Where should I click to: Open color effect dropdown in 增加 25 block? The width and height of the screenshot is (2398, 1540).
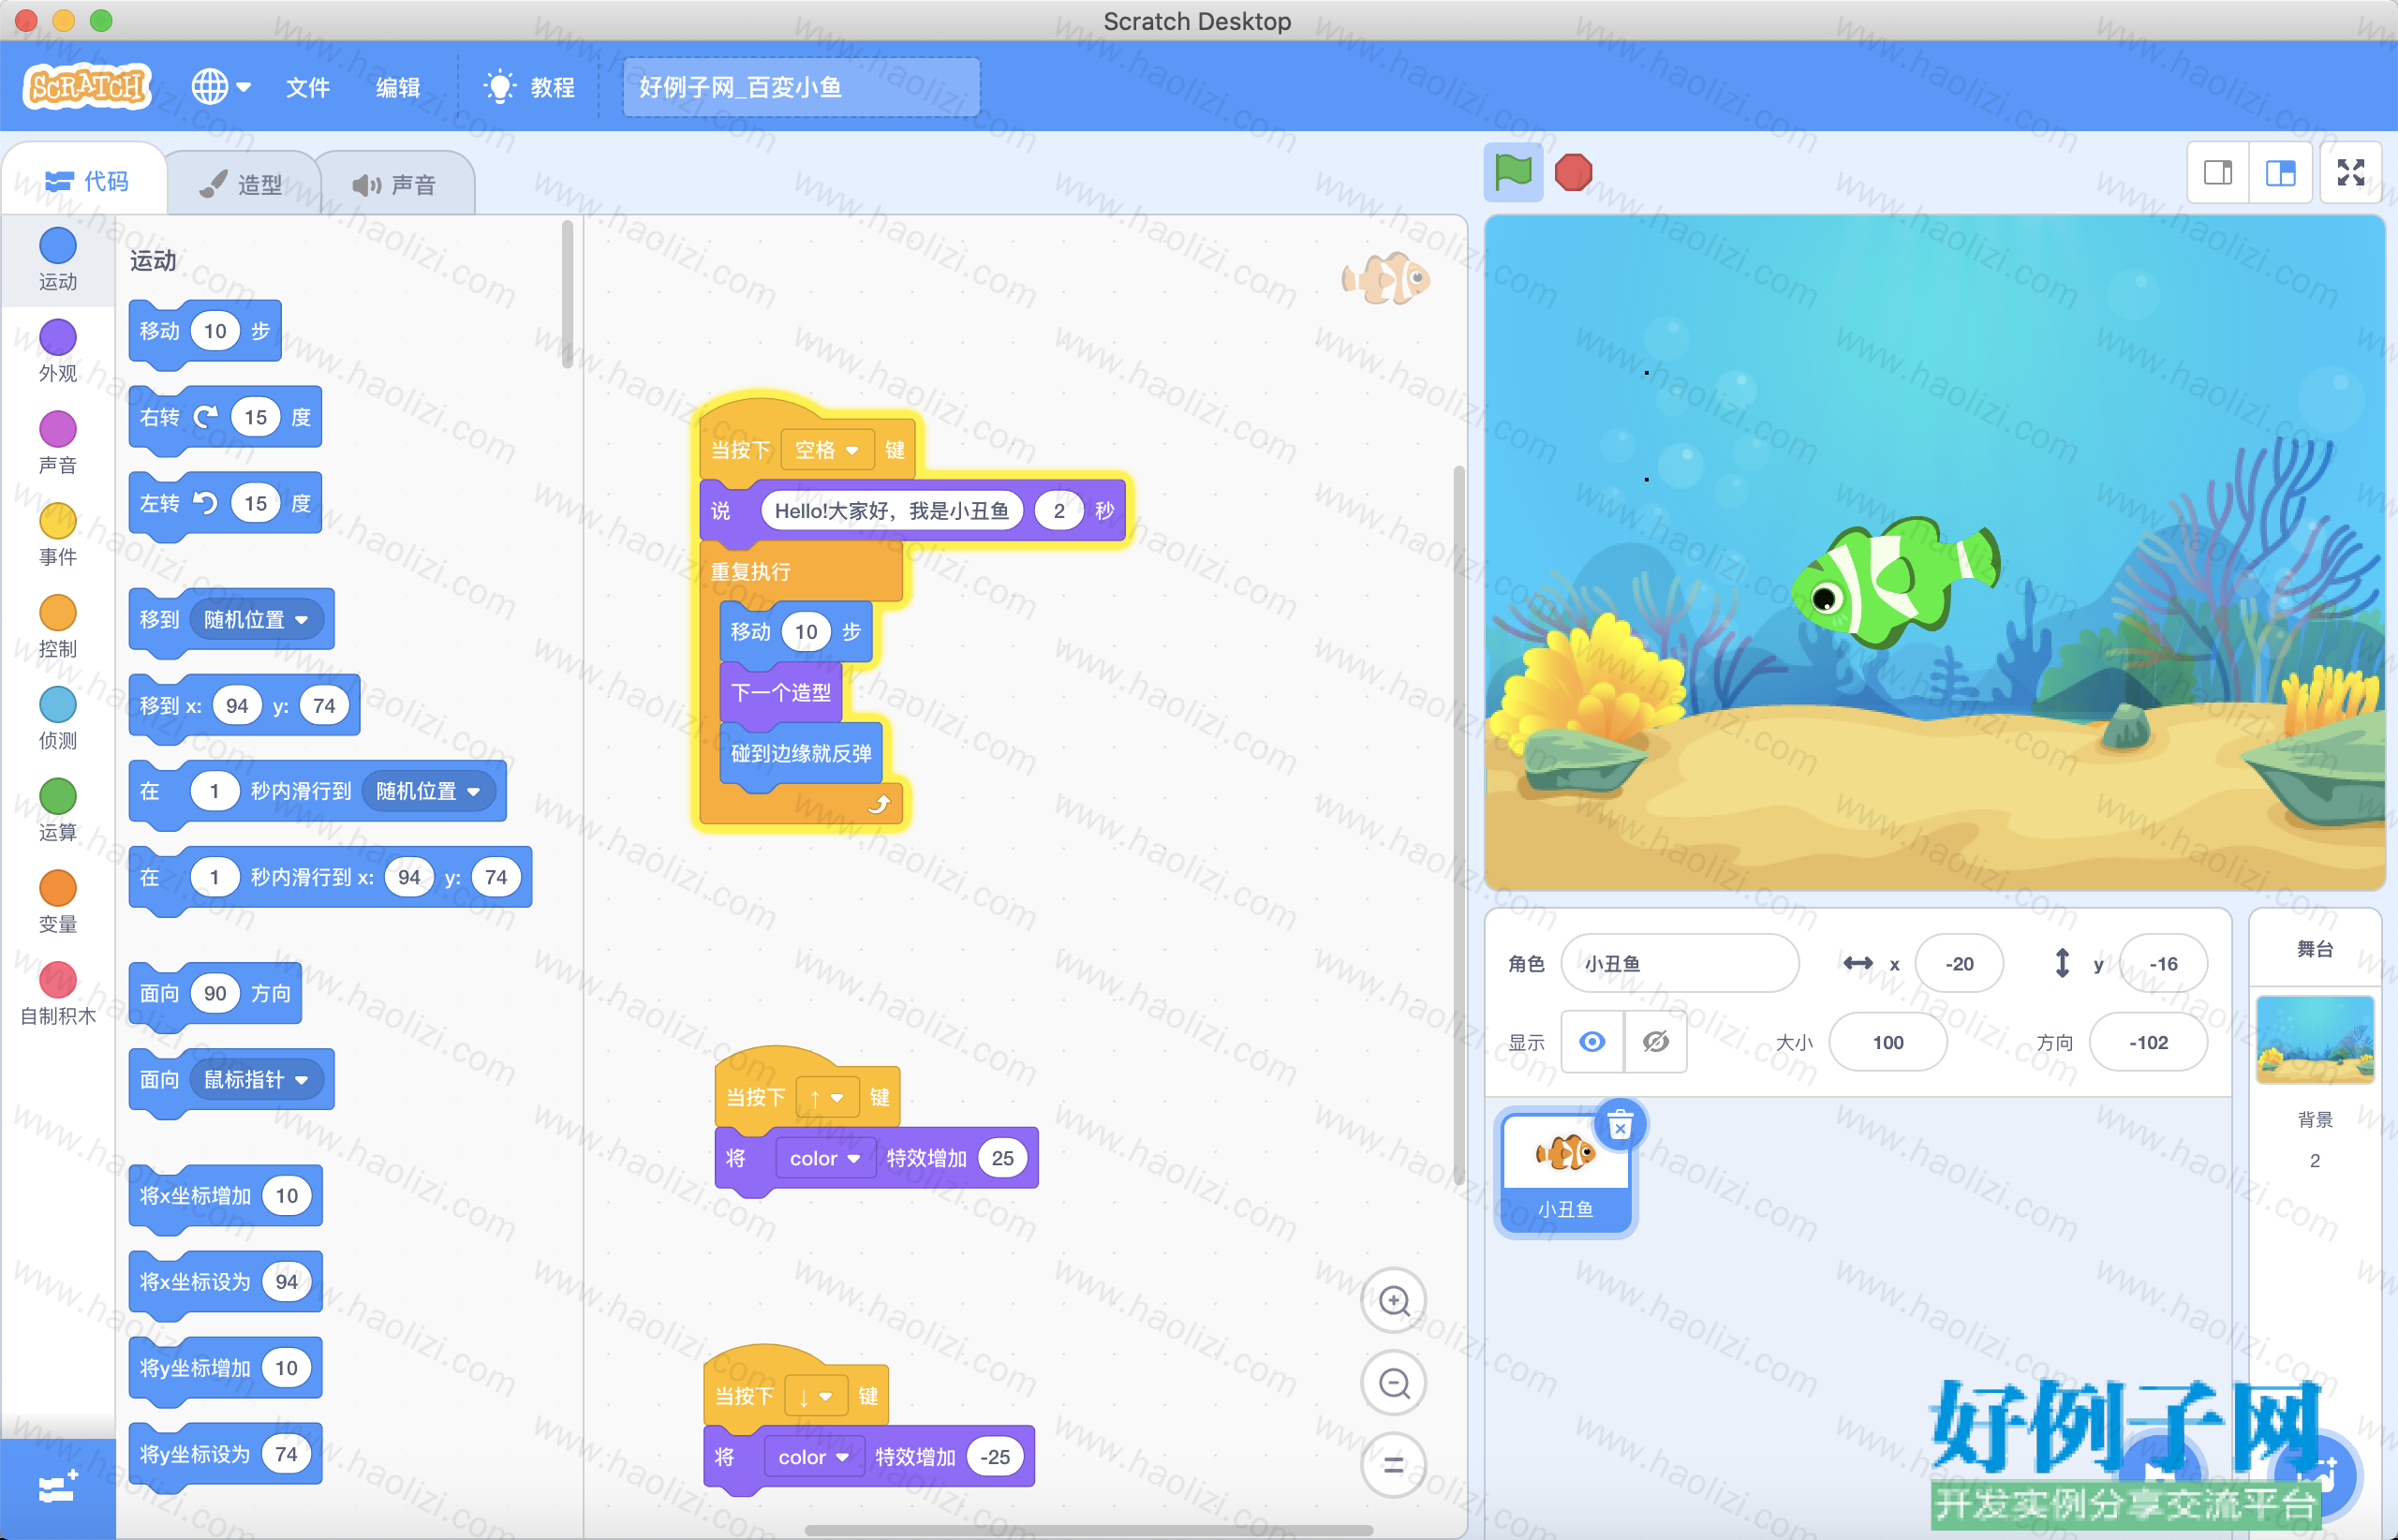824,1158
